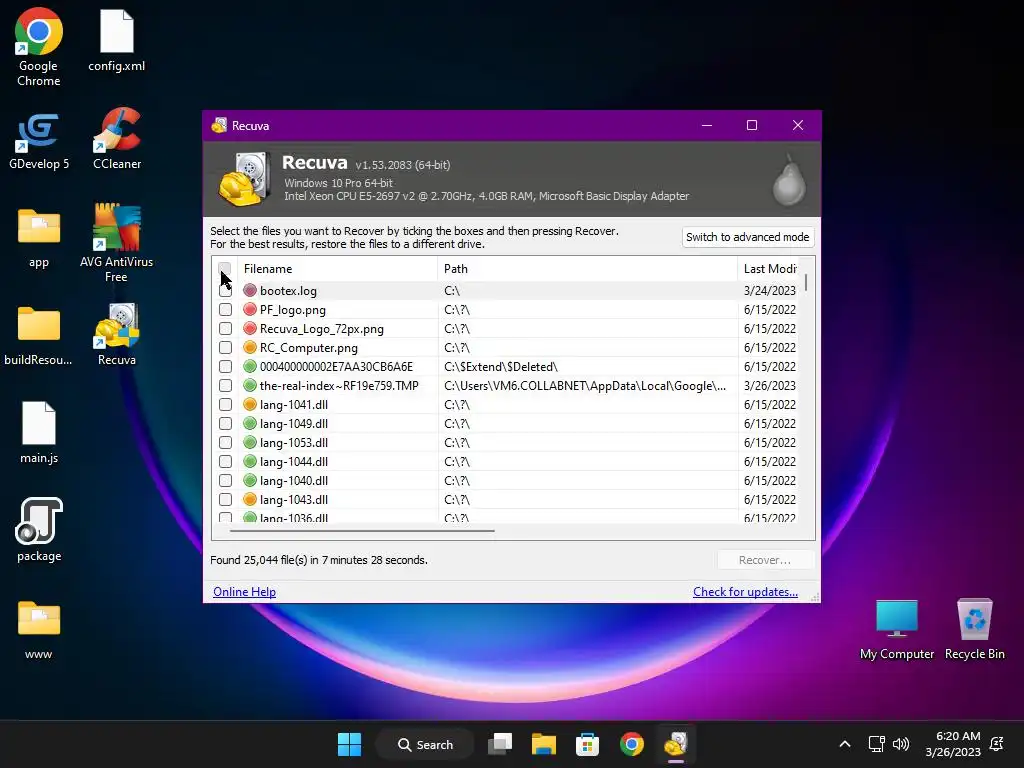Screen dimensions: 1024x768
Task: Open File Explorer from taskbar
Action: 543,744
